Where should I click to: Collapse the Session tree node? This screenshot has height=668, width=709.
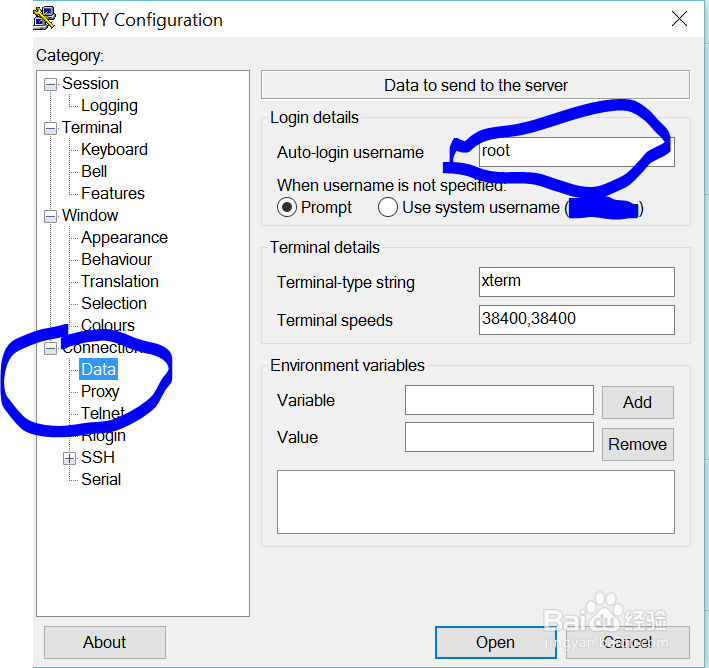coord(50,85)
